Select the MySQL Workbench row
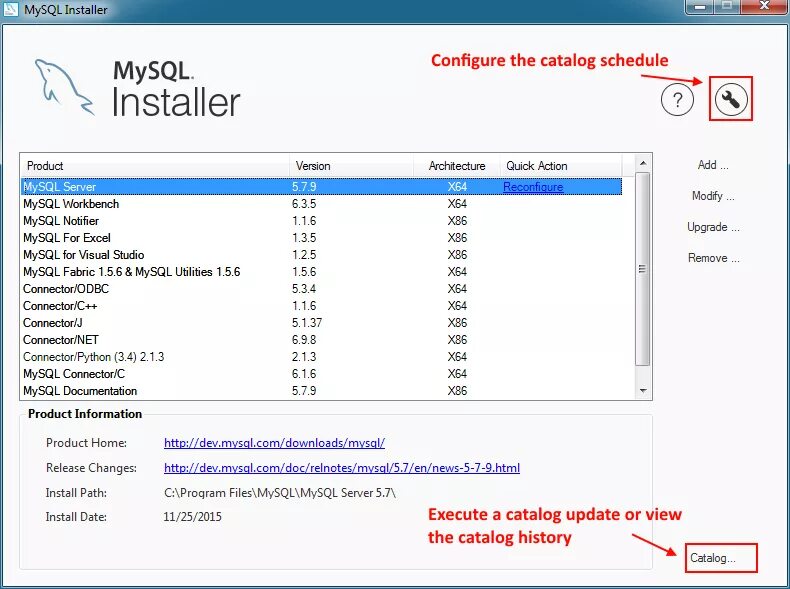This screenshot has width=790, height=589. pyautogui.click(x=321, y=204)
